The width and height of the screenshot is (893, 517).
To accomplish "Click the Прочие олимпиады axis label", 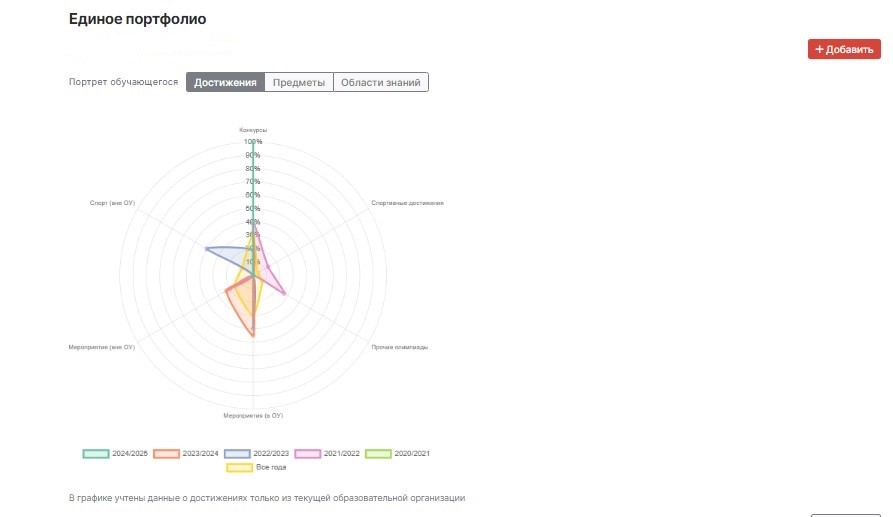I will 399,347.
